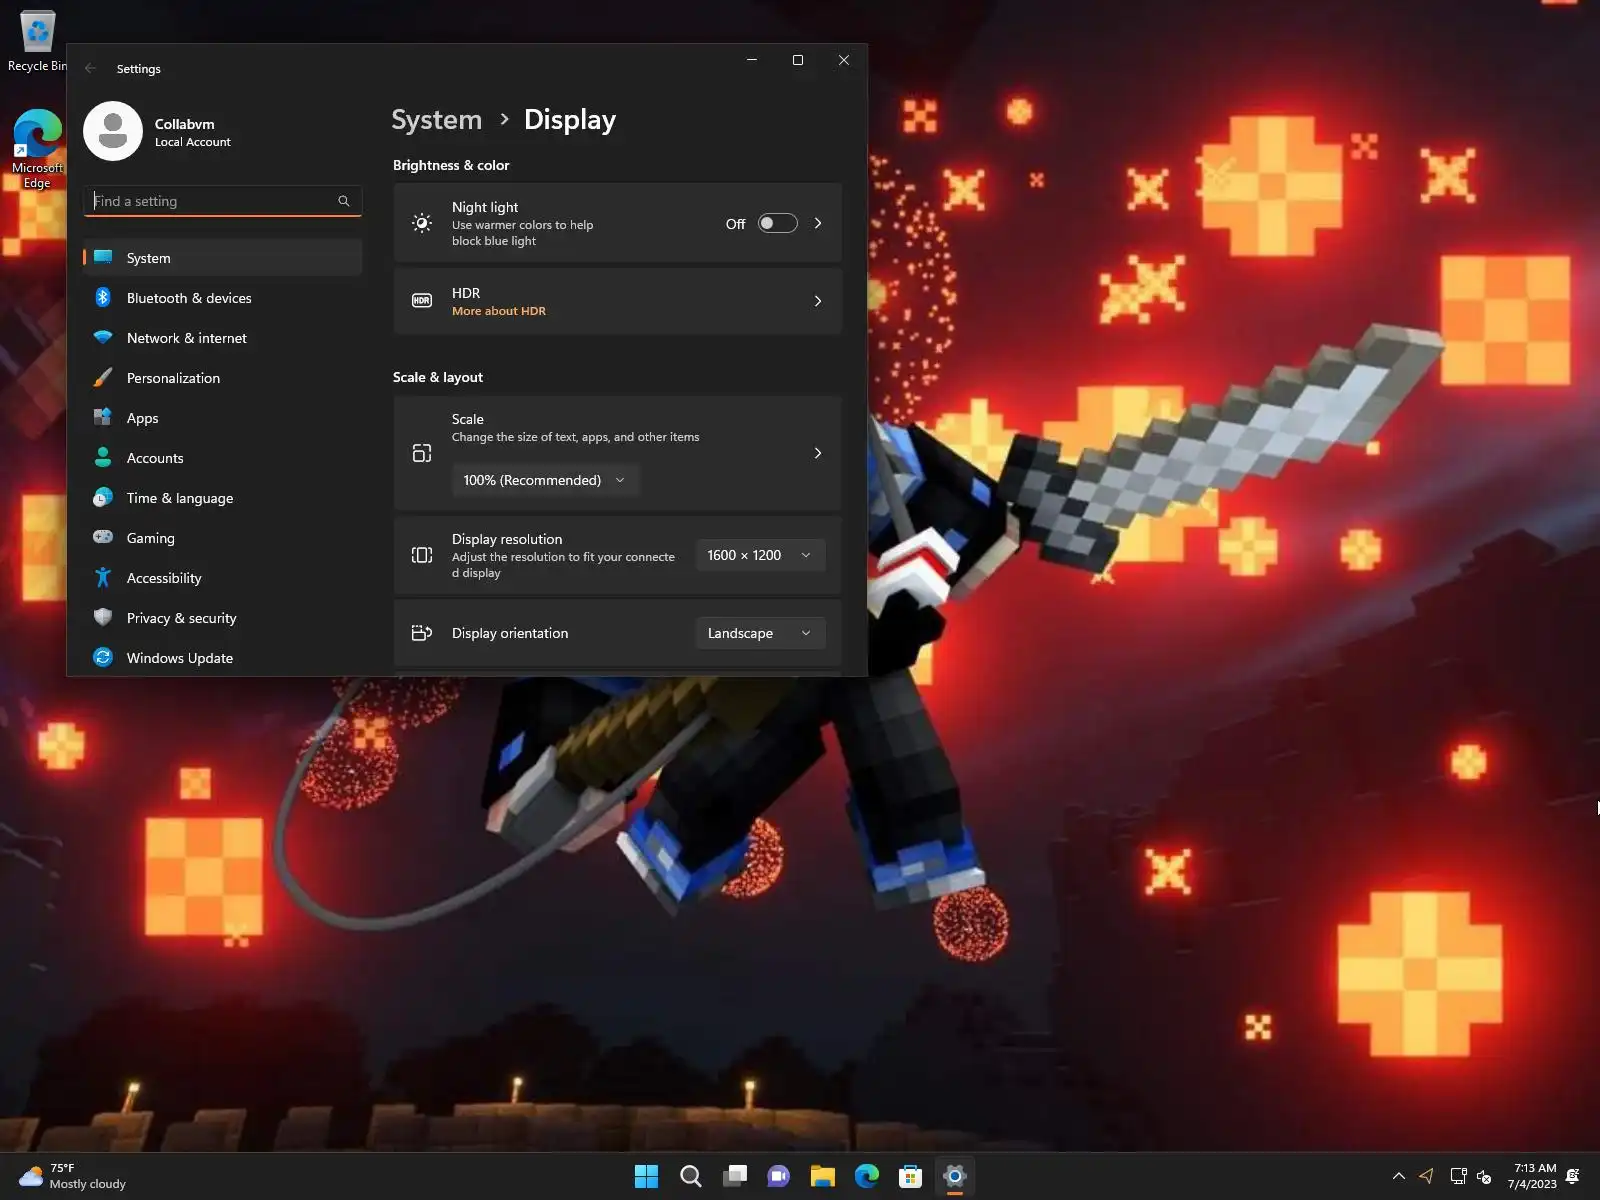The image size is (1600, 1200).
Task: Open the Chat app on the taskbar
Action: 778,1176
